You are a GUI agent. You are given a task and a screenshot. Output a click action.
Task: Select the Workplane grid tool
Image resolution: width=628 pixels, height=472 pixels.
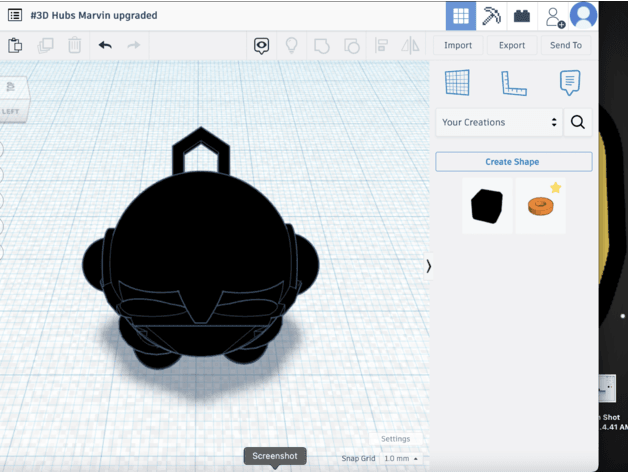457,83
